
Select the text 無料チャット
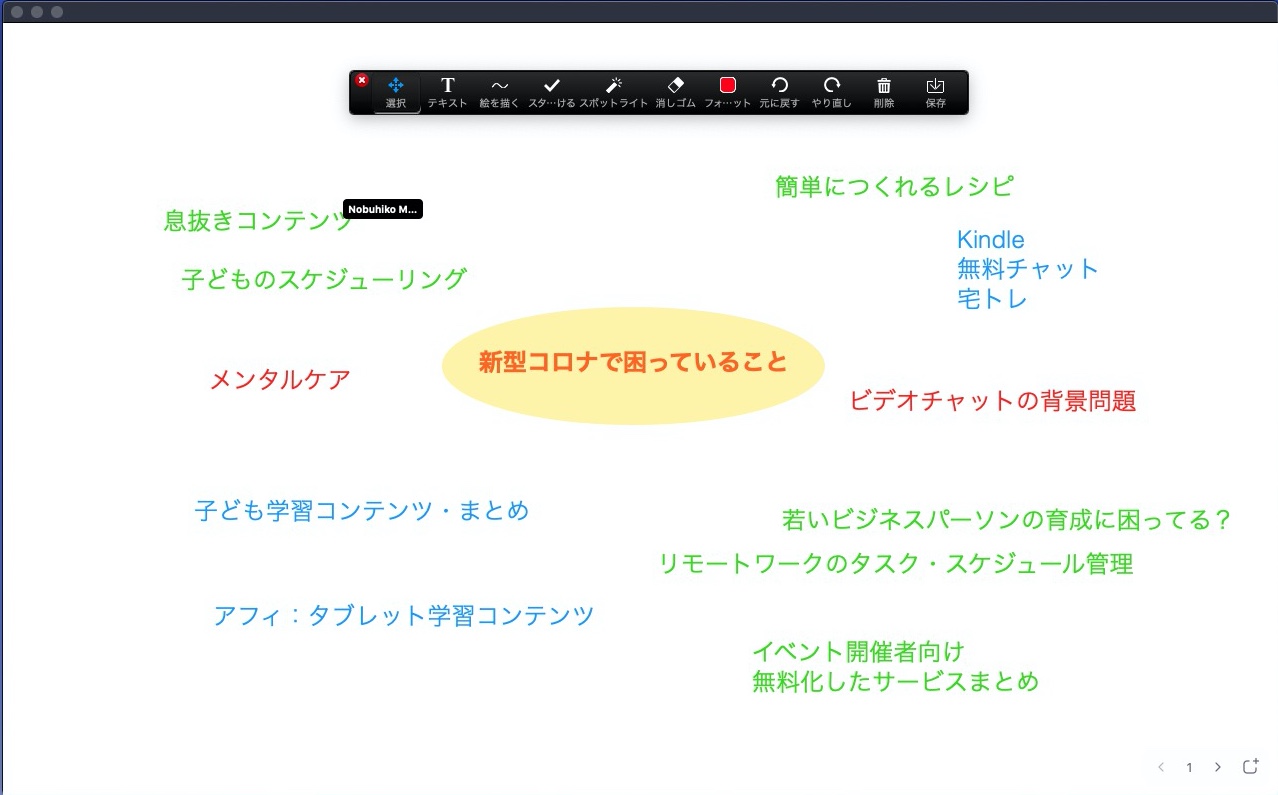1028,268
